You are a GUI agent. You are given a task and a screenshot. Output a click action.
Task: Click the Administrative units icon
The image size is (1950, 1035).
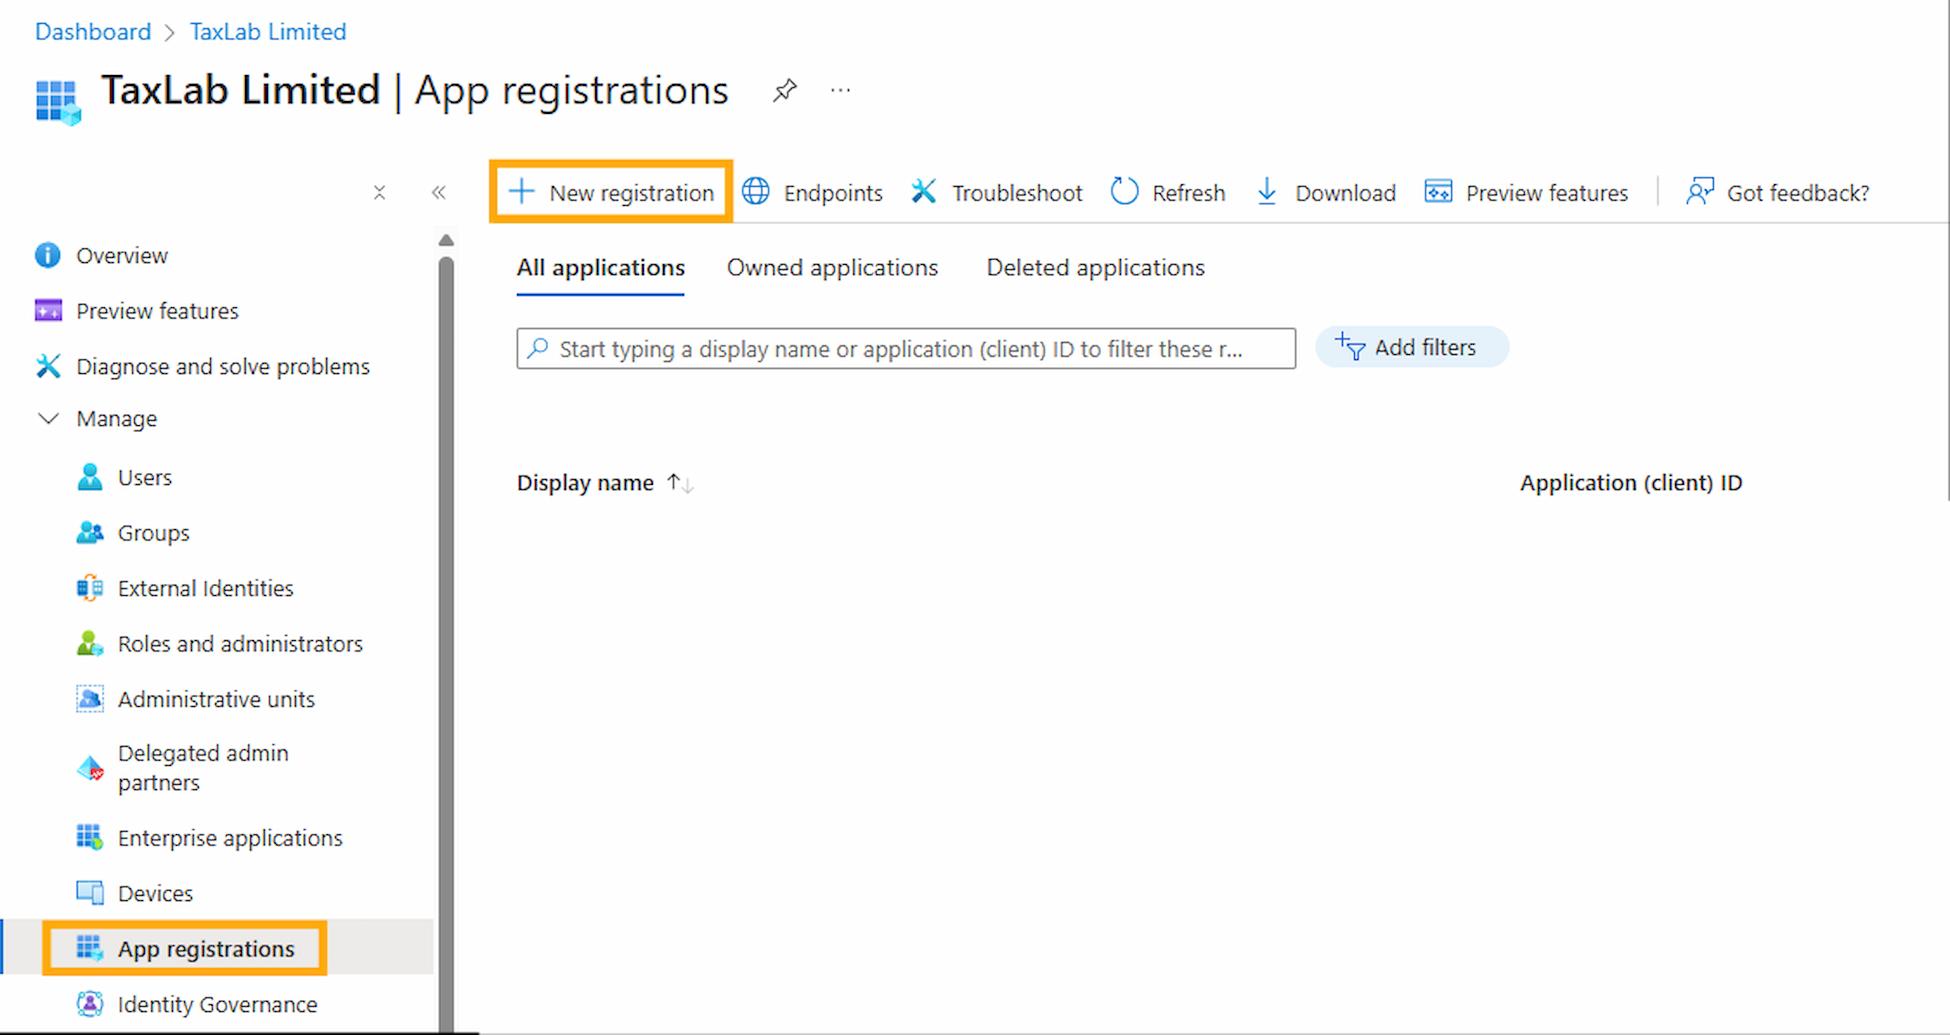tap(90, 699)
